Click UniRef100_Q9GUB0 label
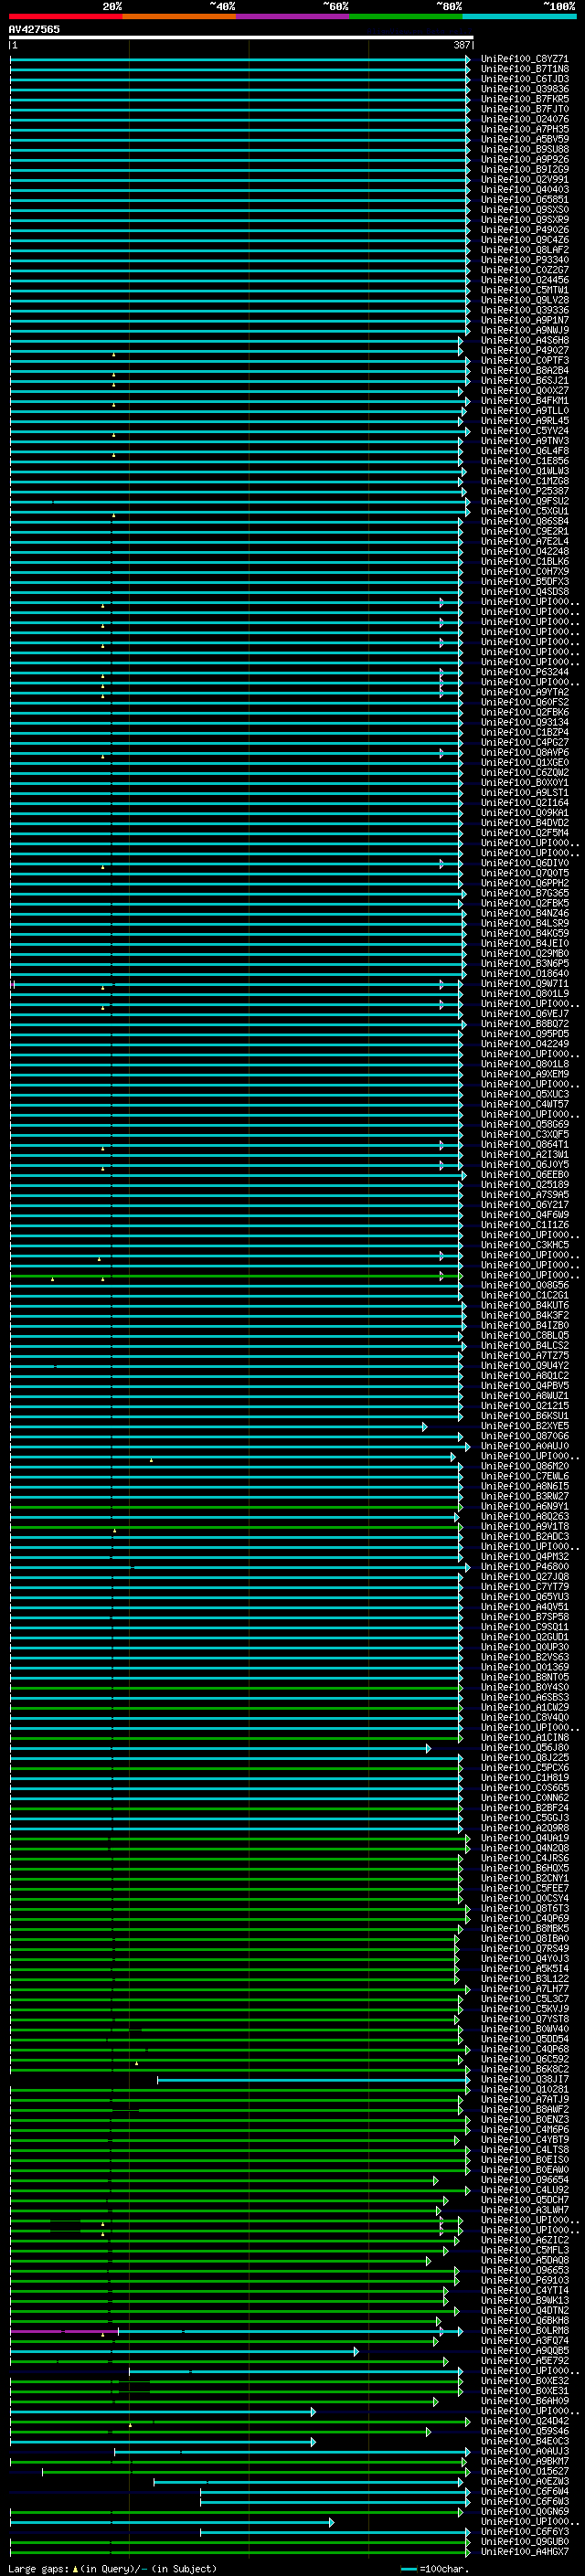Image resolution: width=585 pixels, height=2576 pixels. point(525,2541)
